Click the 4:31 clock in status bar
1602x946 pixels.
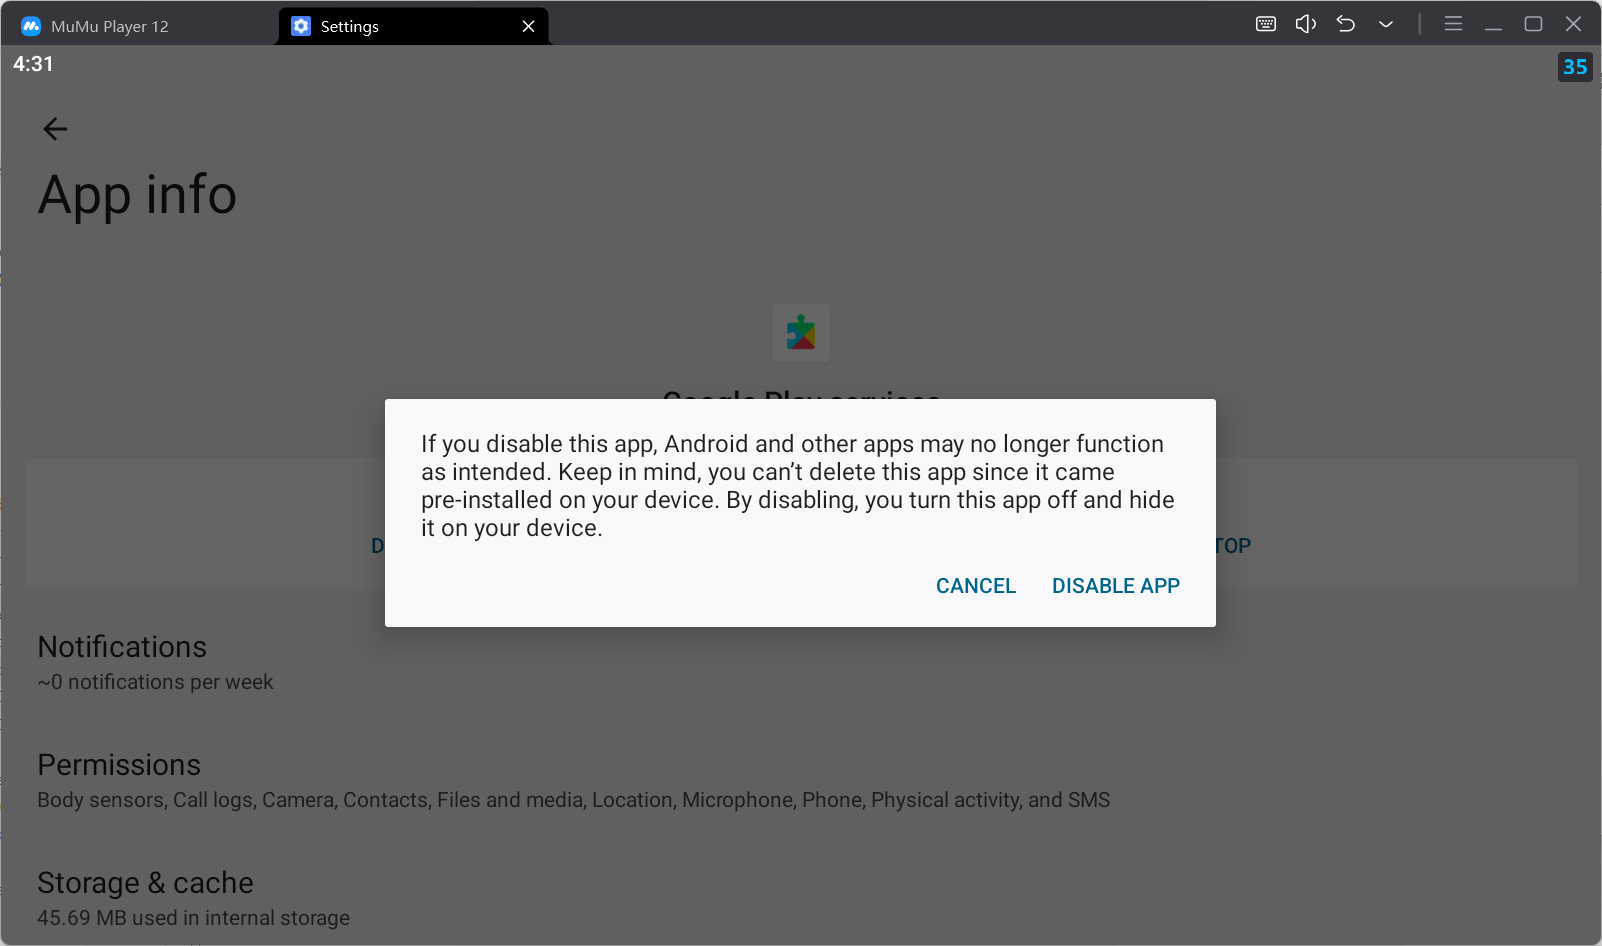point(32,63)
